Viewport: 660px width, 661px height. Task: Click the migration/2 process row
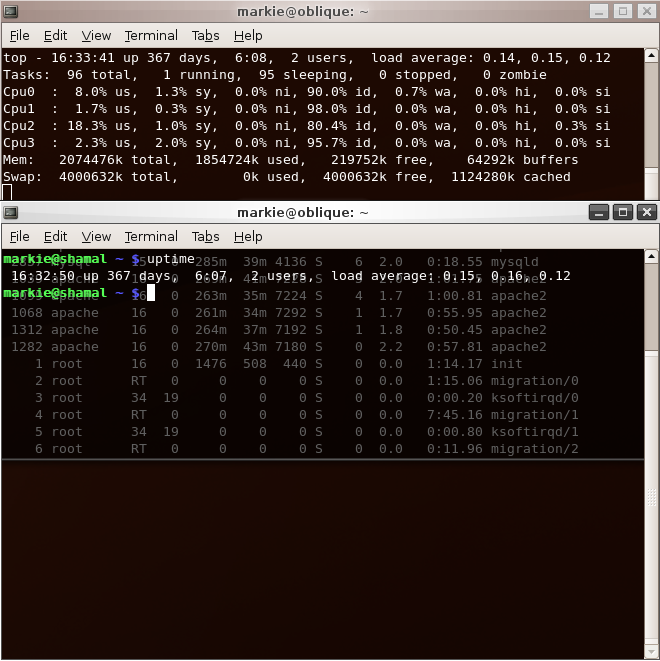coord(306,449)
